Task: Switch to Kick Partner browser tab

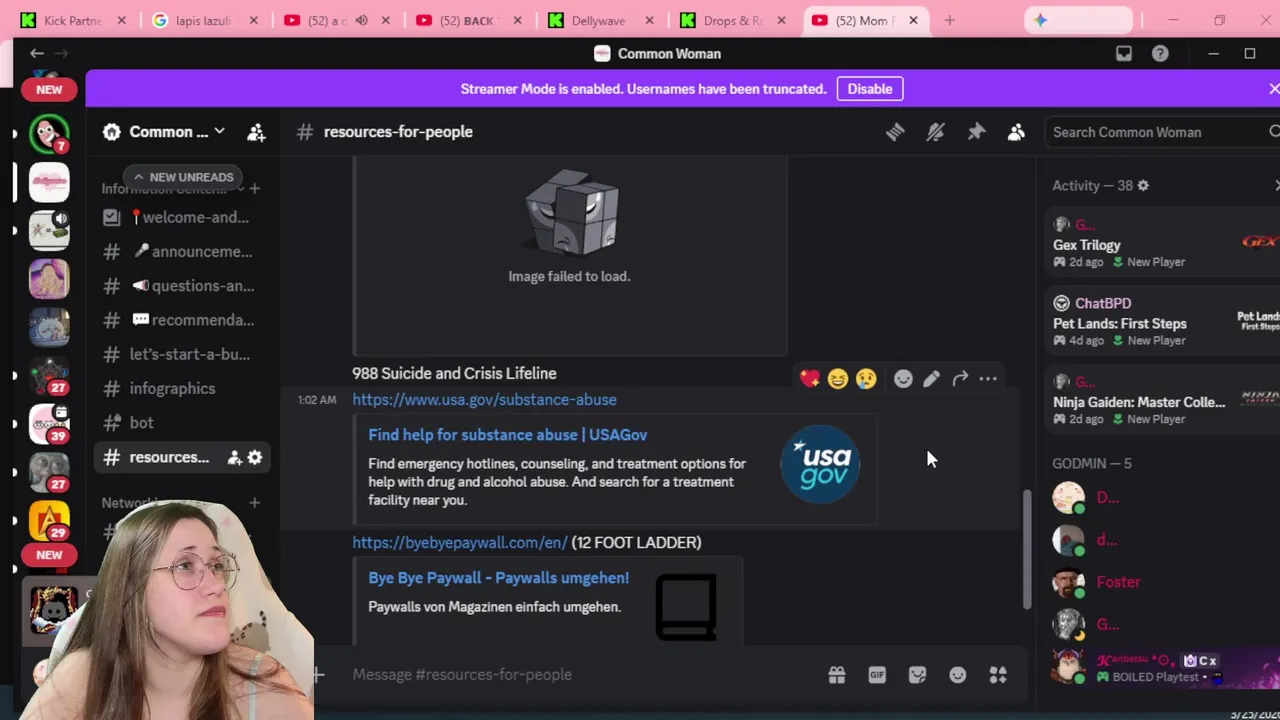Action: pos(72,20)
